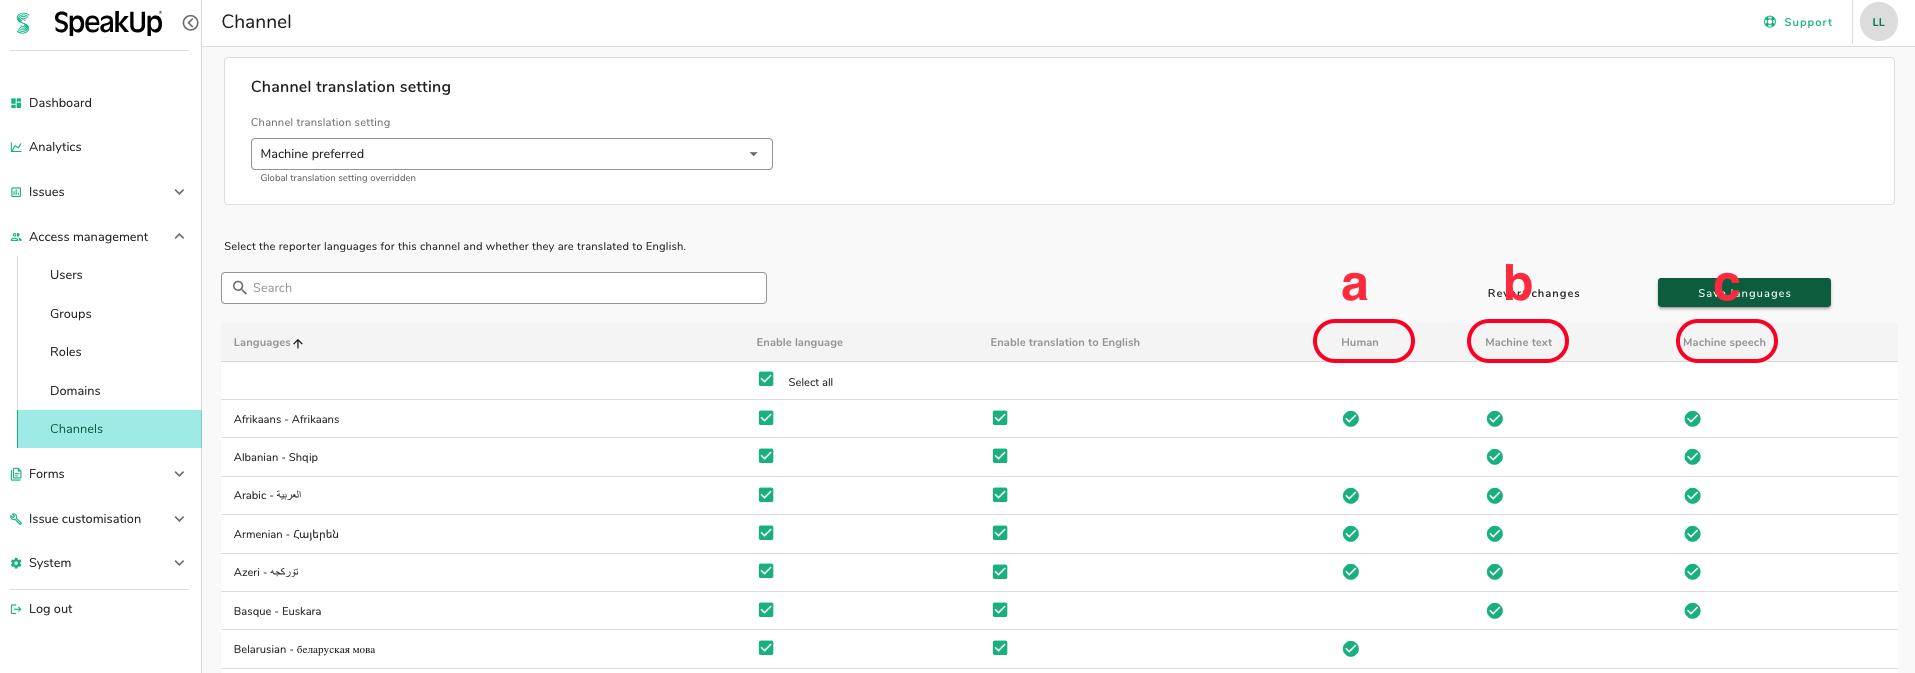Viewport: 1915px width, 673px height.
Task: Uncheck translation to English for Belarusian
Action: tap(1000, 648)
